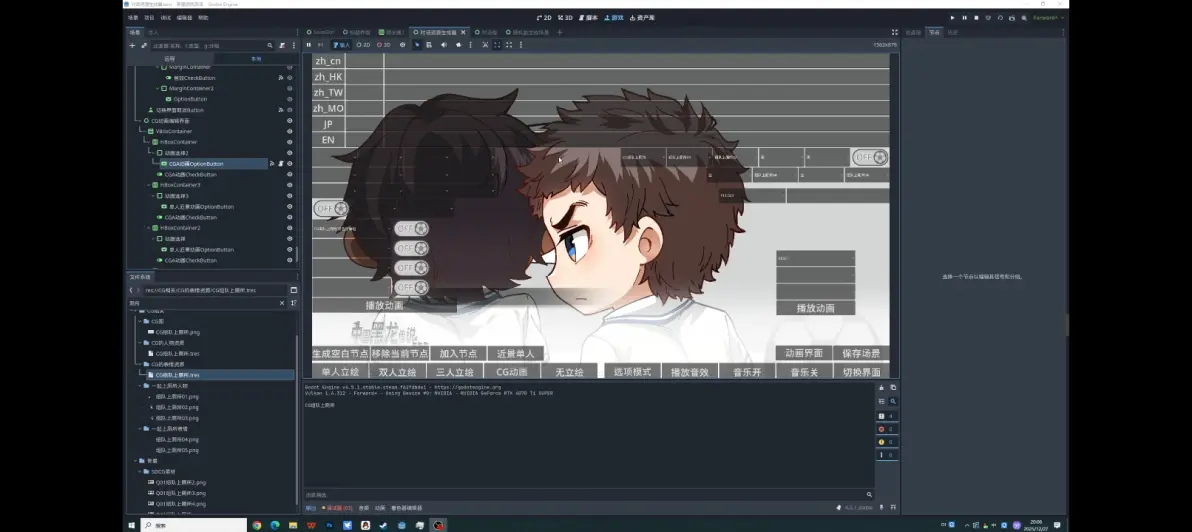This screenshot has height=532, width=1192.
Task: Toggle visibility of OptionButton node
Action: click(290, 99)
